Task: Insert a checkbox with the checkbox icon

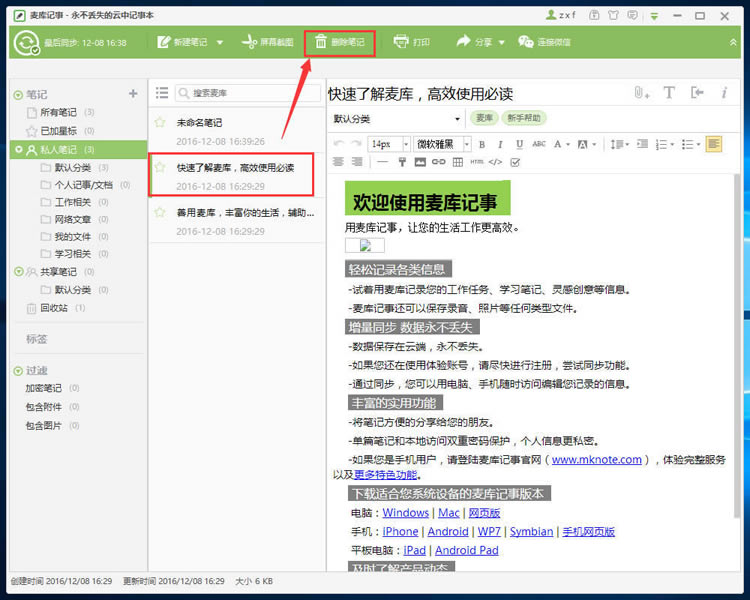Action: click(x=515, y=162)
